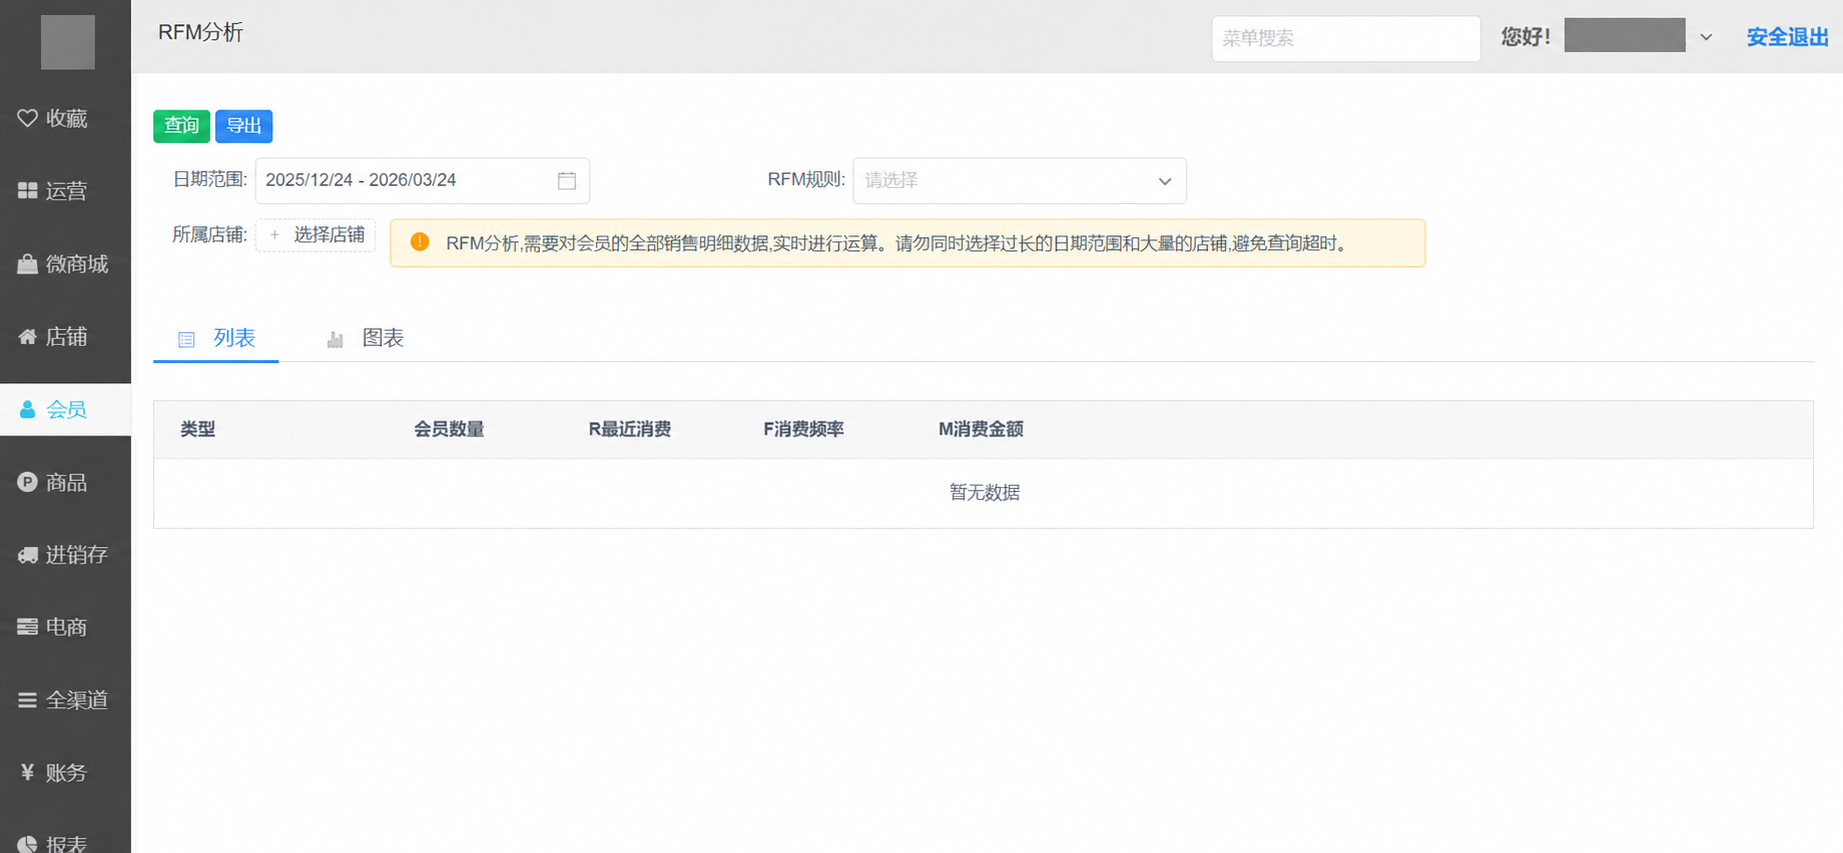Open the 会员 menu in sidebar

point(65,410)
